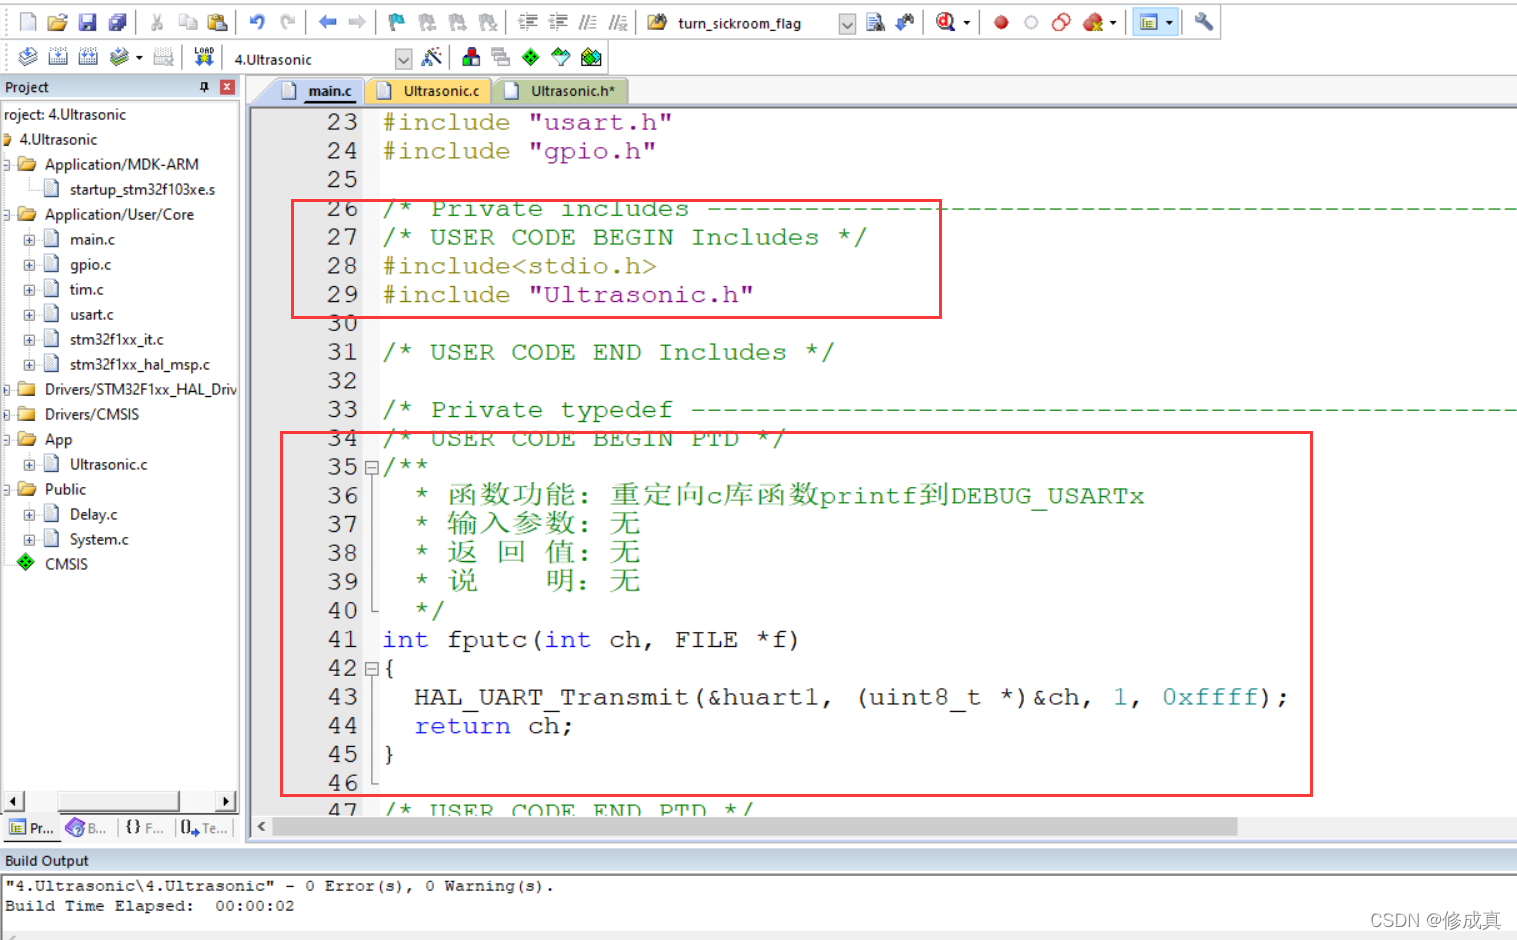
Task: Open the target selector dropdown 4.Ultrasonic
Action: [403, 59]
